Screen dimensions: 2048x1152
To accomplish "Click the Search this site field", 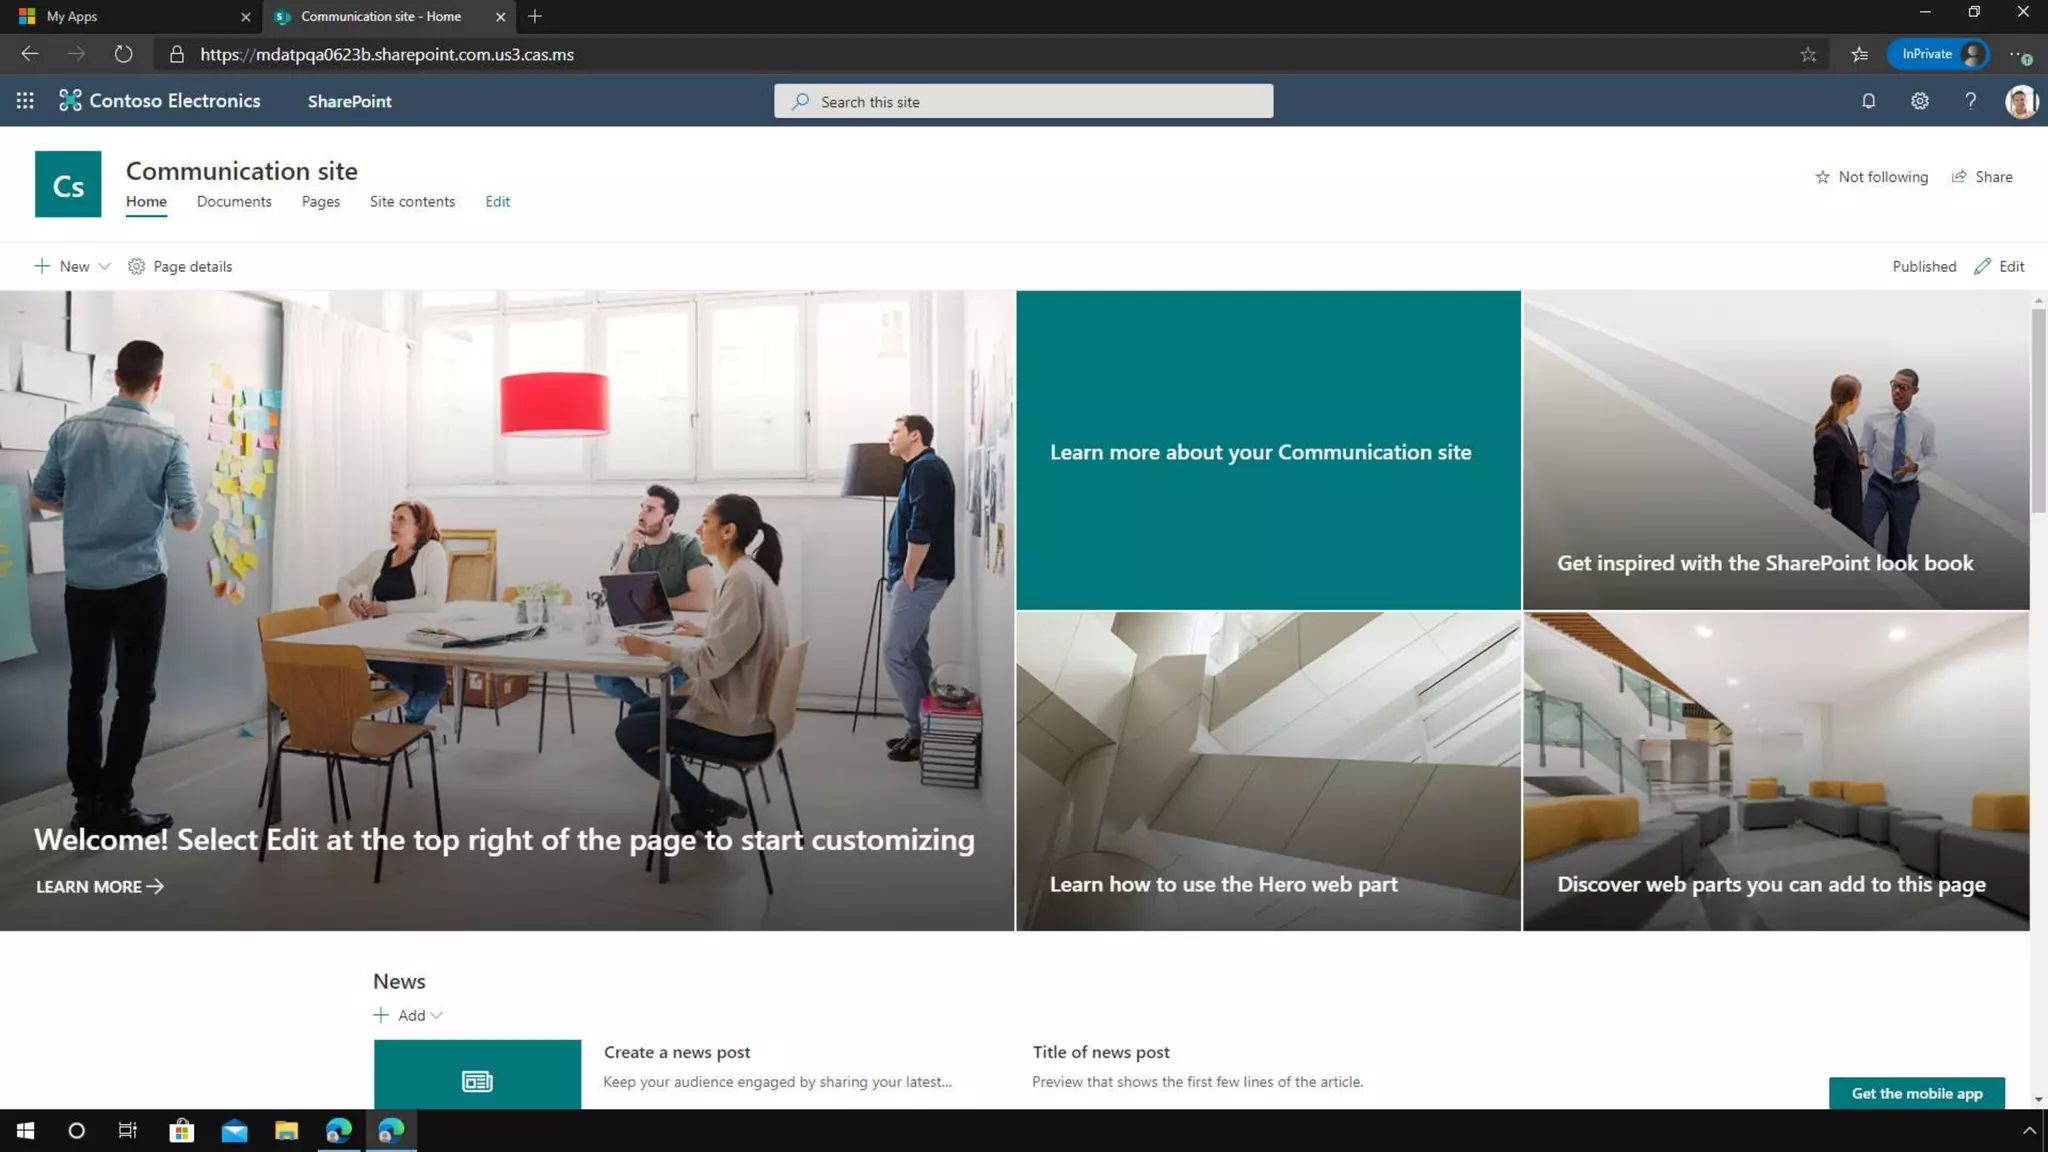I will (1023, 101).
